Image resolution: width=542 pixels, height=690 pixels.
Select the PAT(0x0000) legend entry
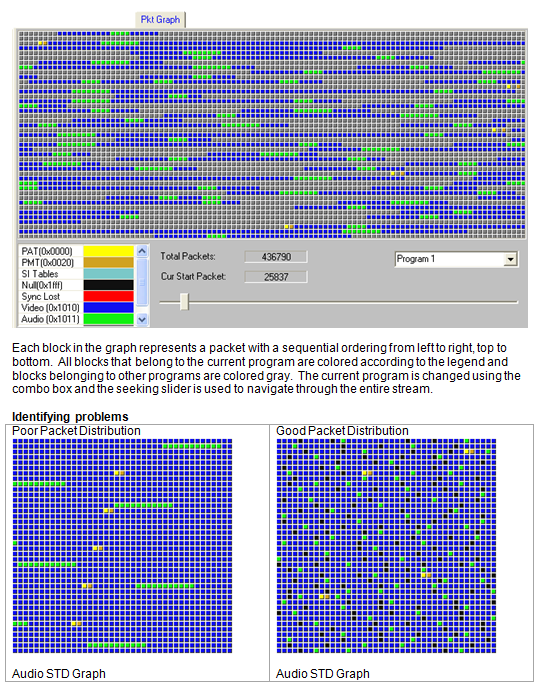tap(47, 251)
